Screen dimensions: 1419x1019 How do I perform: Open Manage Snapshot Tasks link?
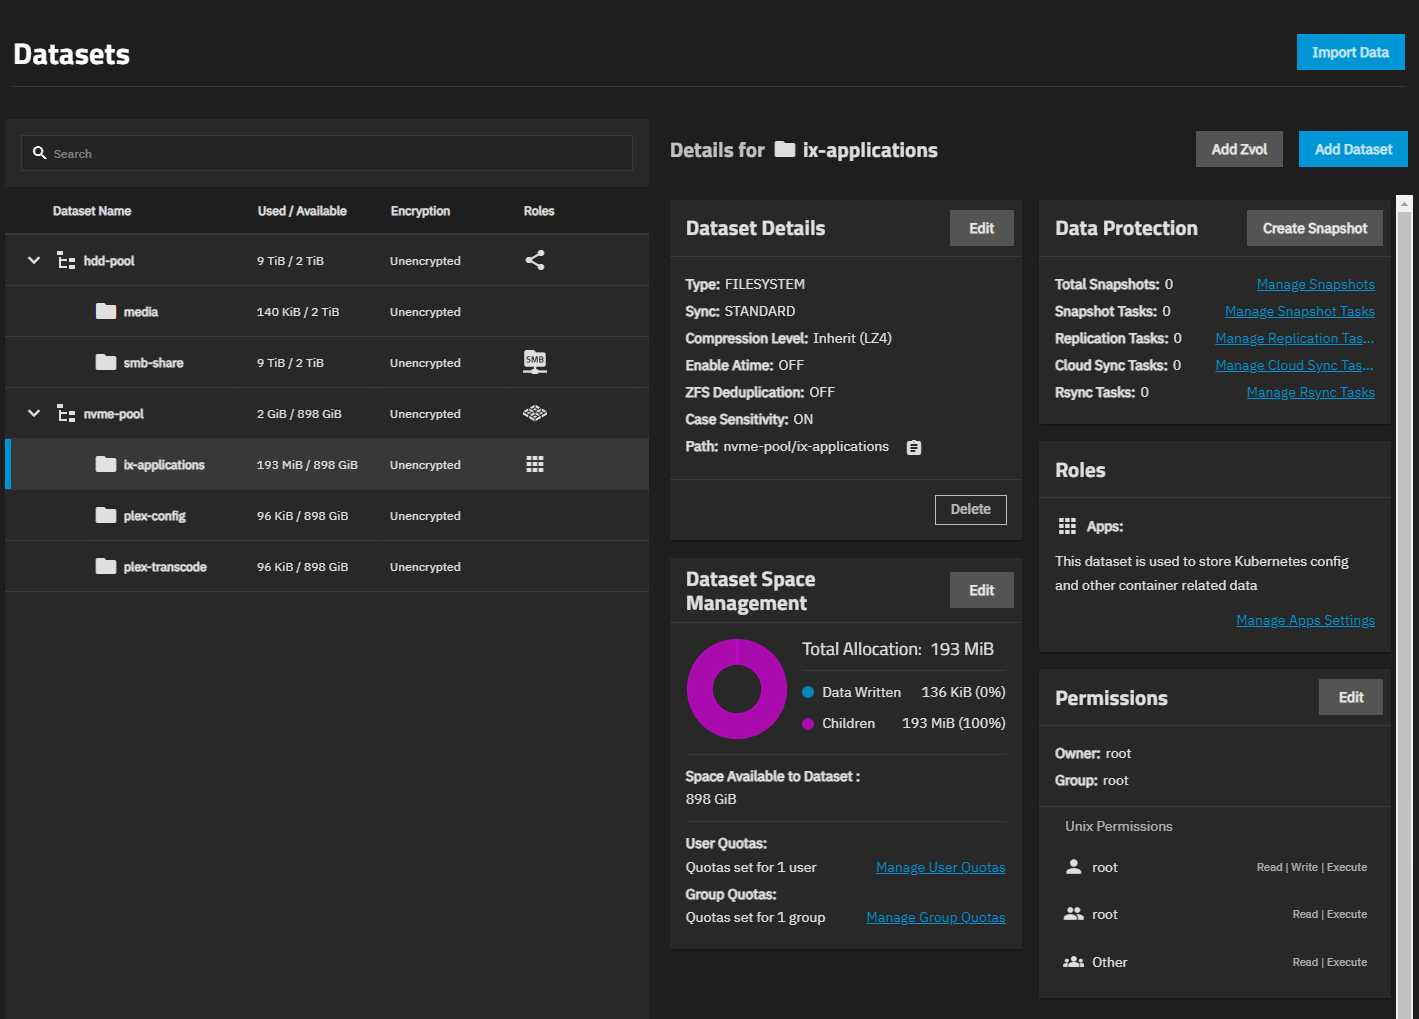point(1299,311)
